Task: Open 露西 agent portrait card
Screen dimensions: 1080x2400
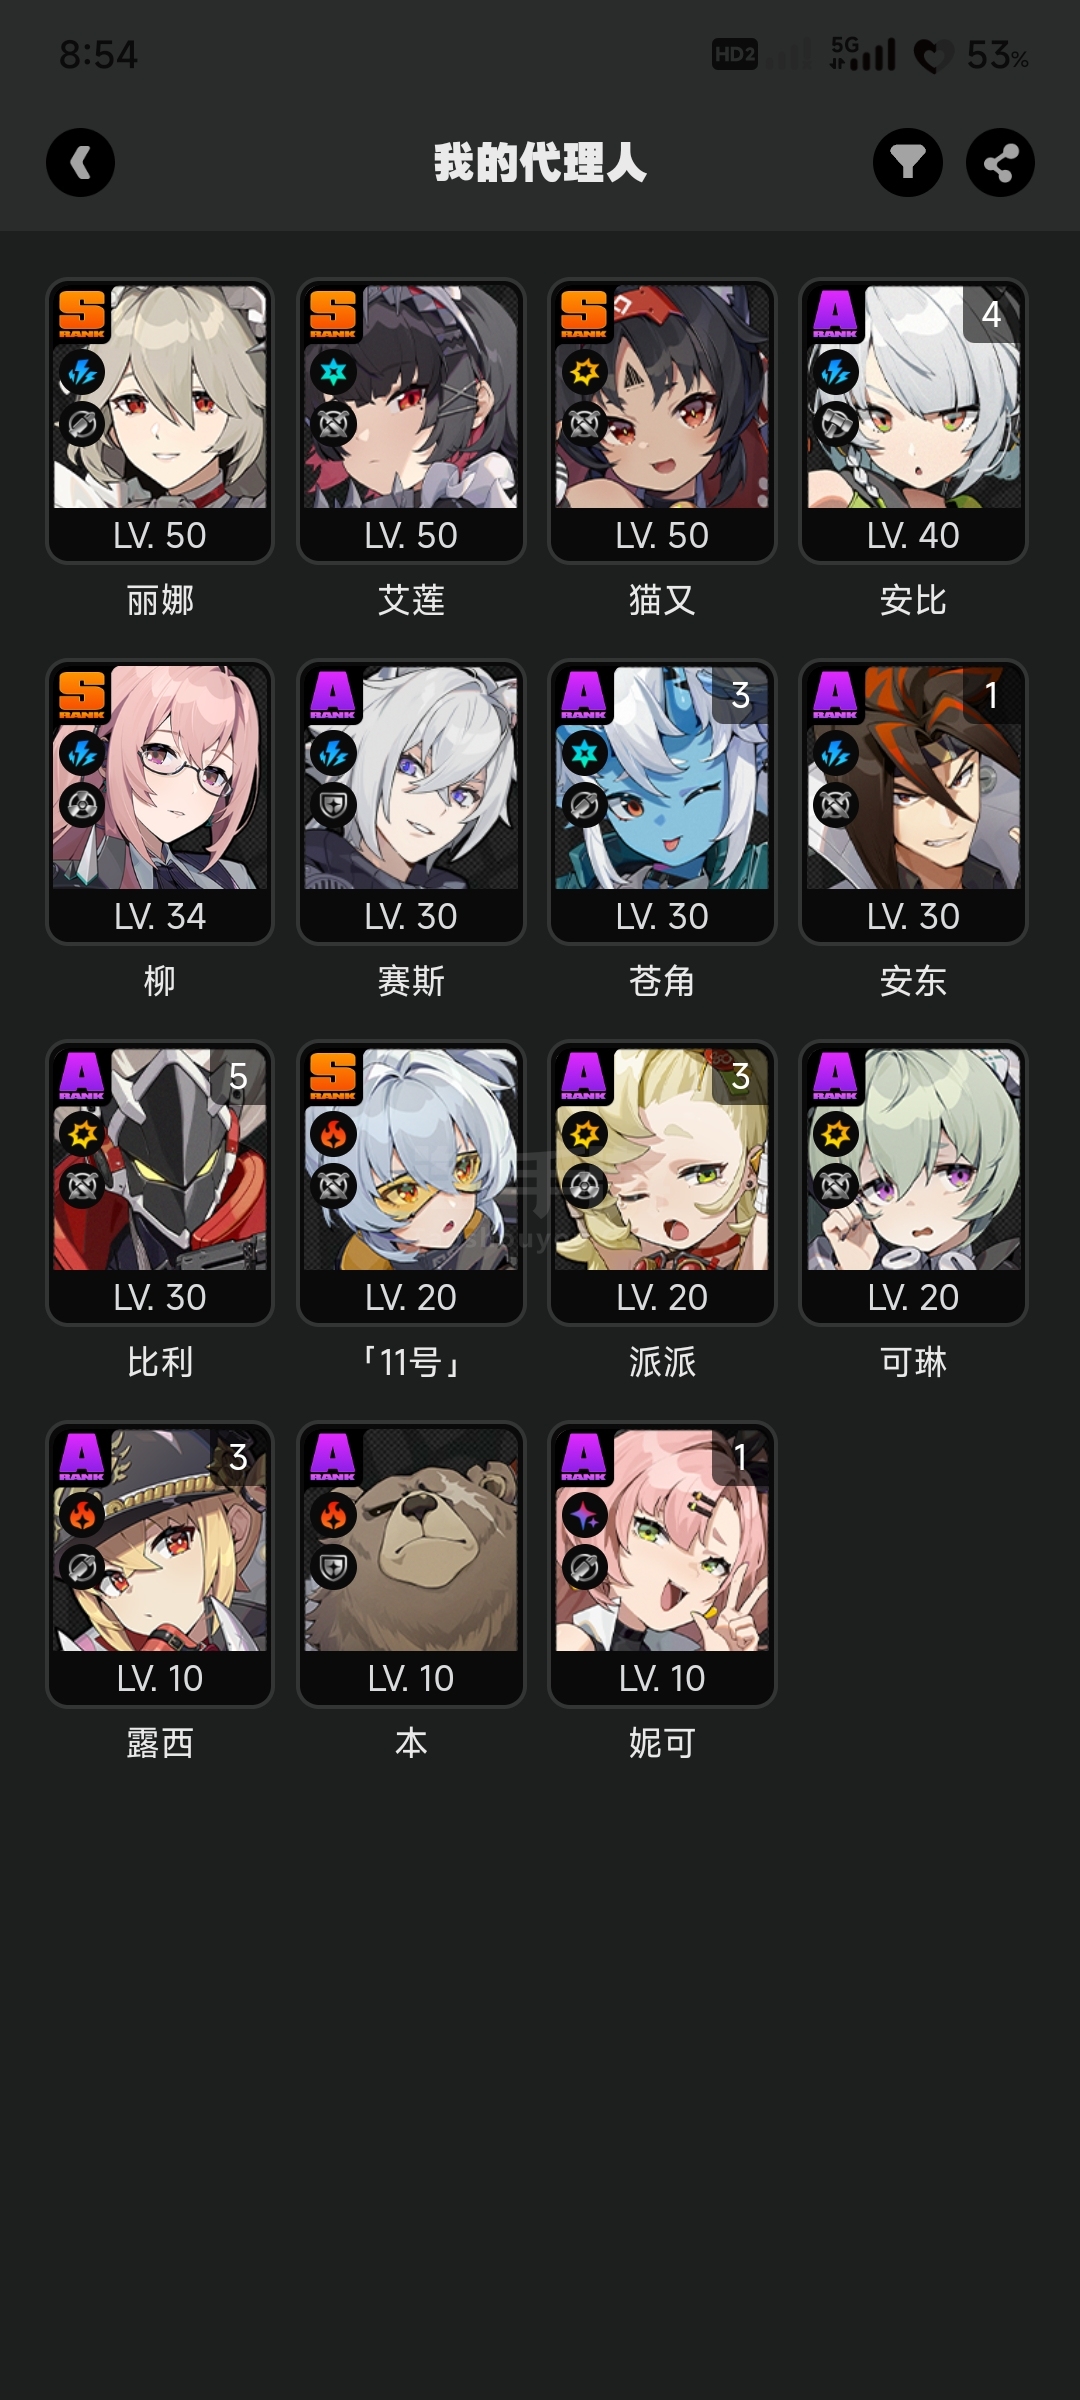Action: (x=160, y=1564)
